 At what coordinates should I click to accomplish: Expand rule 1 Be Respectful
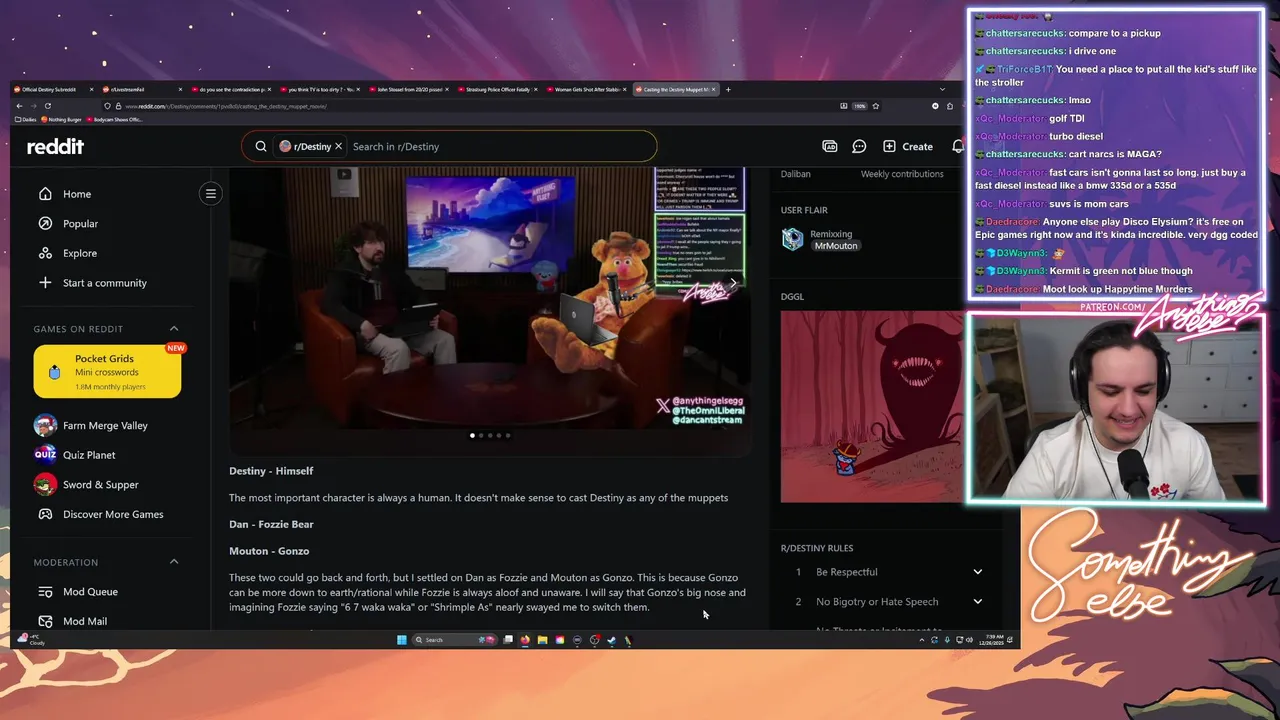(978, 572)
